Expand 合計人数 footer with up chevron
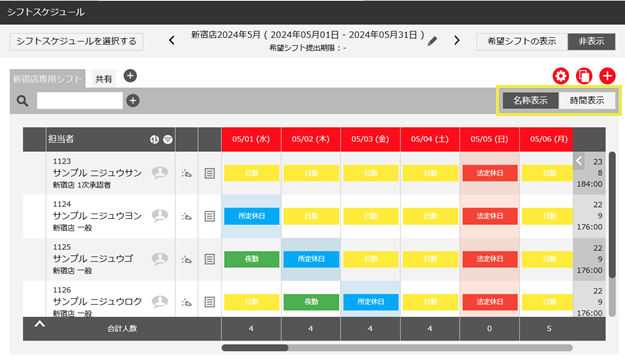625x360 pixels. click(x=39, y=325)
